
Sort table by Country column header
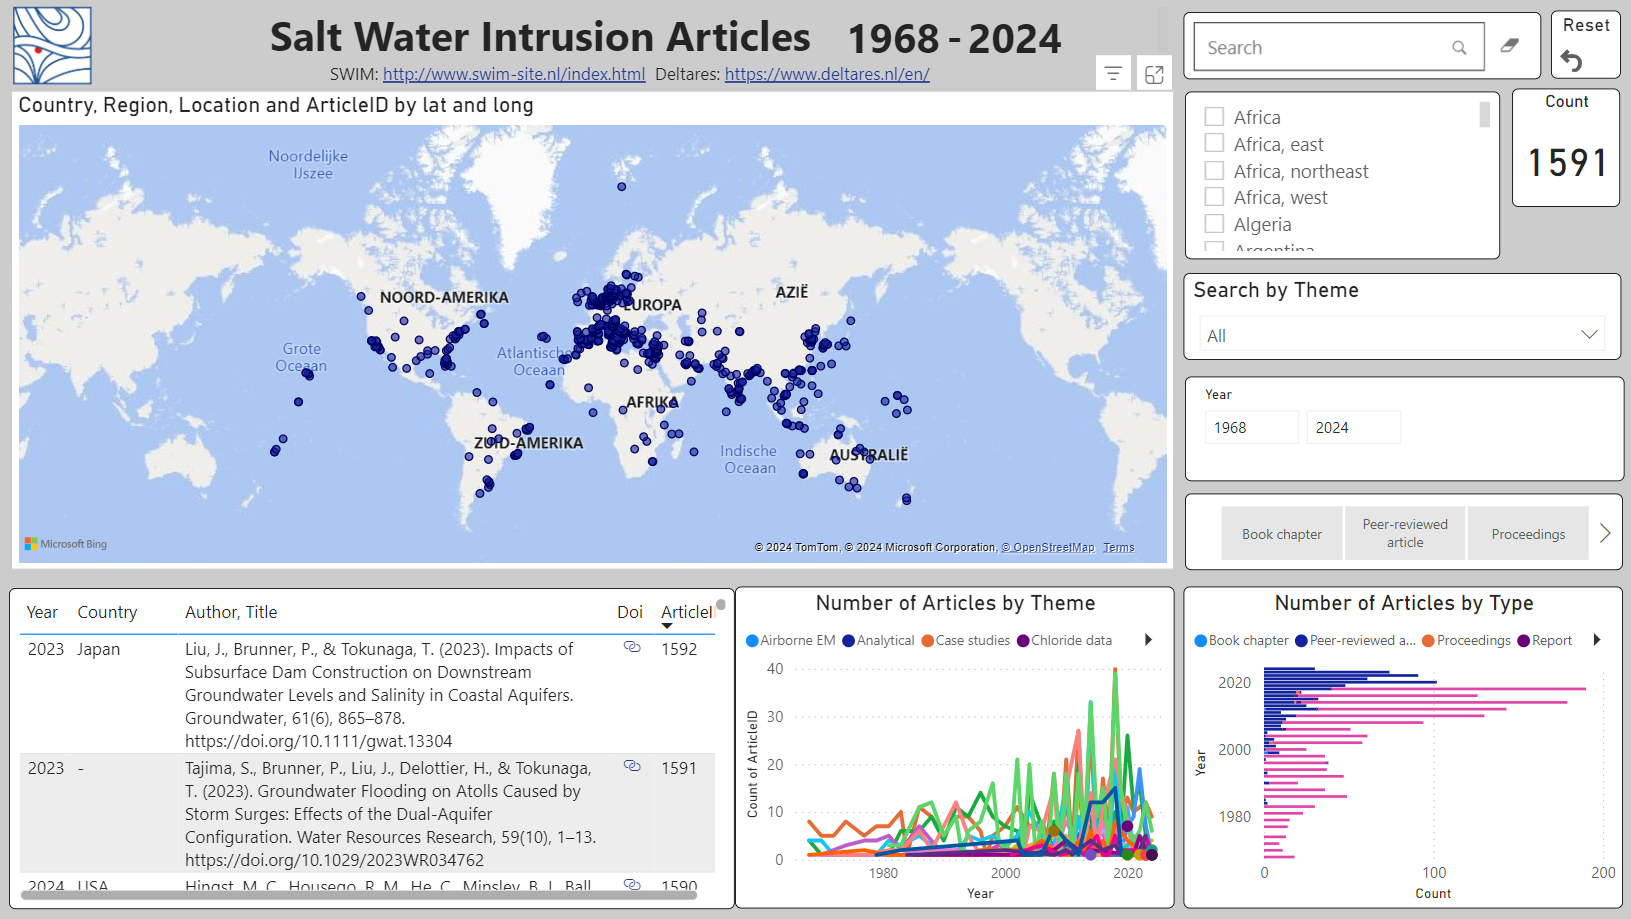tap(107, 612)
